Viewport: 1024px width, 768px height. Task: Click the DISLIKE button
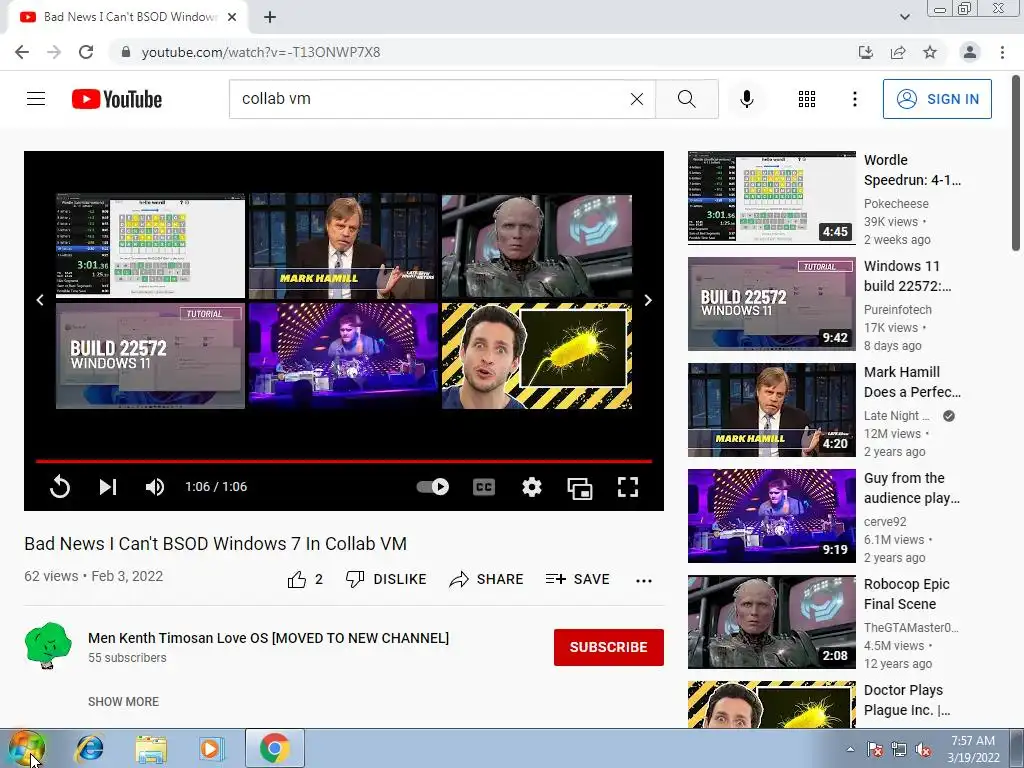386,579
